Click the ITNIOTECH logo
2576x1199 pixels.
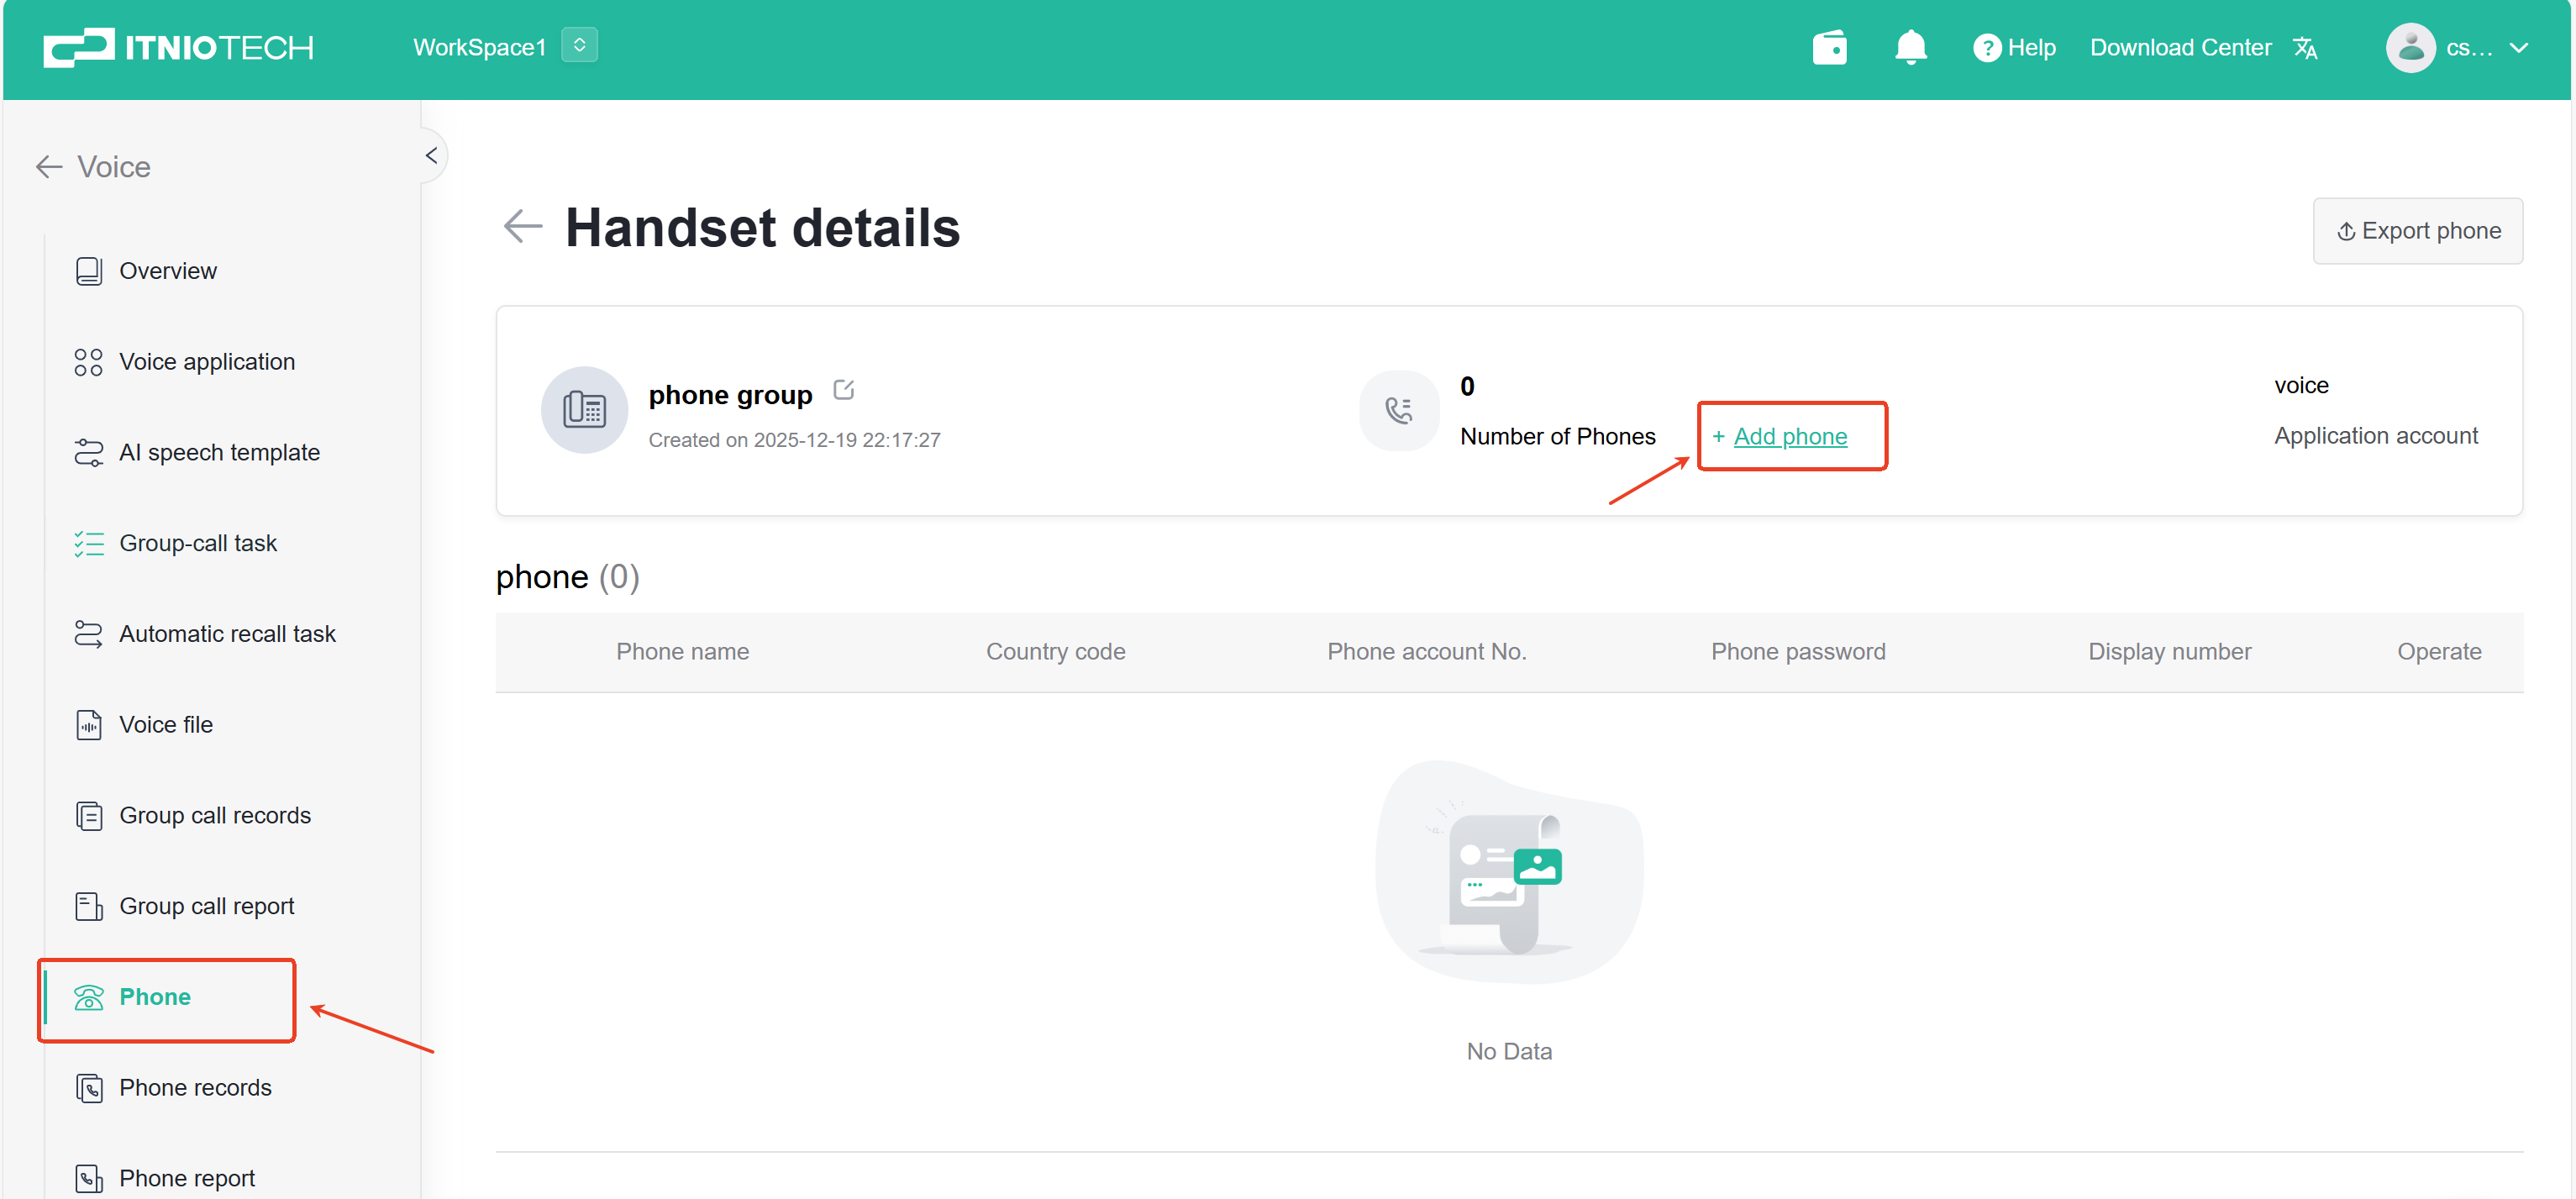click(x=178, y=47)
